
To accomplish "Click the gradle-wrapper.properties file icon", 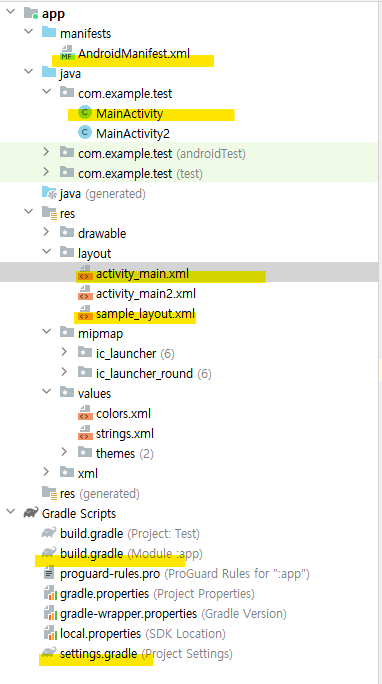I will click(49, 614).
